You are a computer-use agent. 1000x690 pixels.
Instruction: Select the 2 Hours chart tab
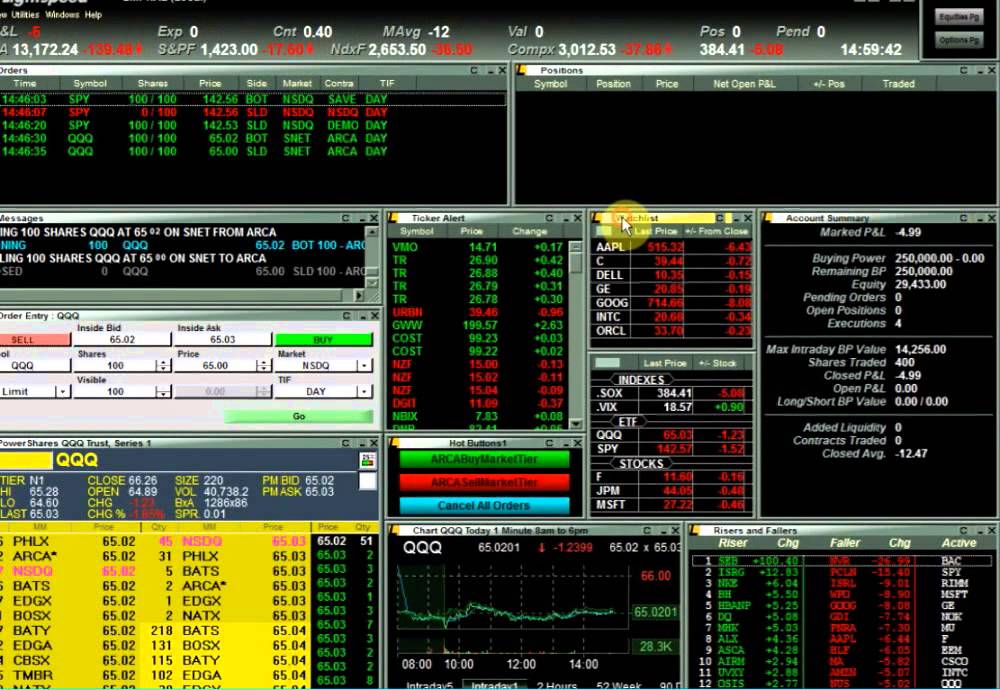pos(557,685)
